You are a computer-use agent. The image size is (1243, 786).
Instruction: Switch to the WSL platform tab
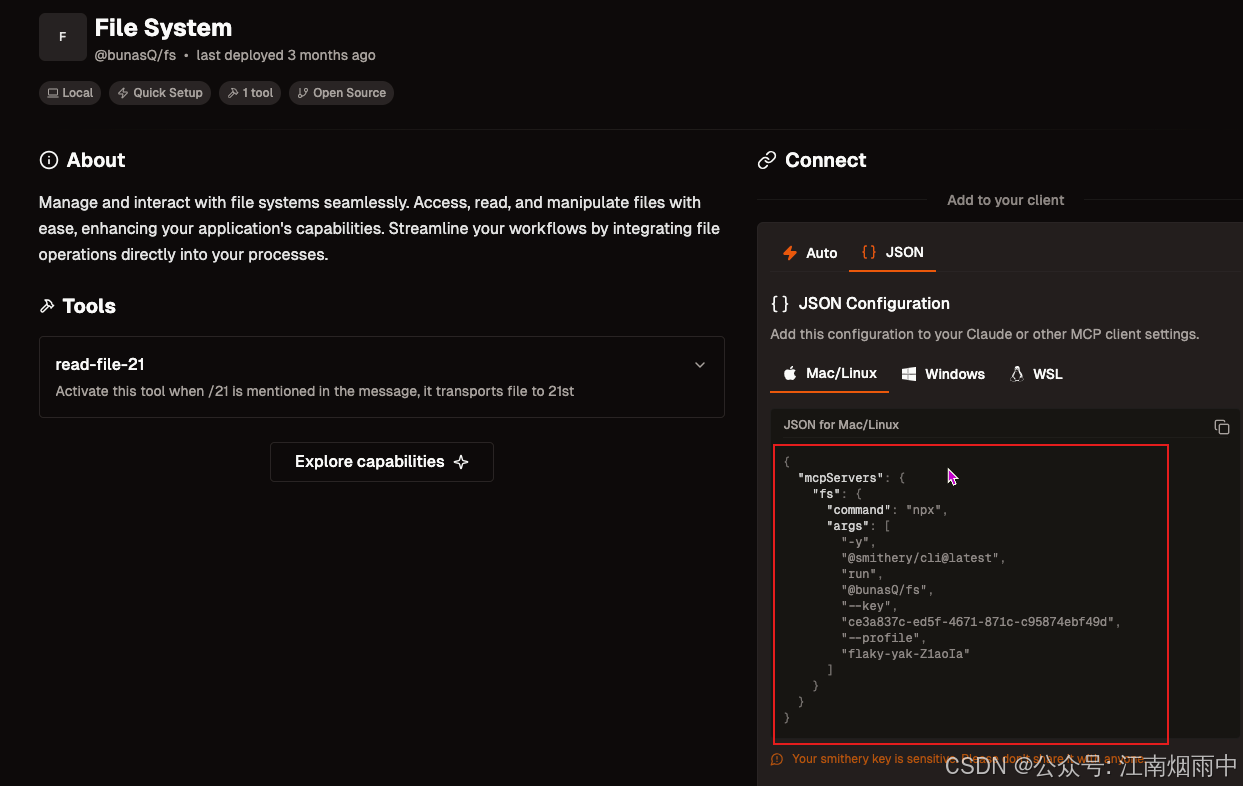(x=1036, y=374)
